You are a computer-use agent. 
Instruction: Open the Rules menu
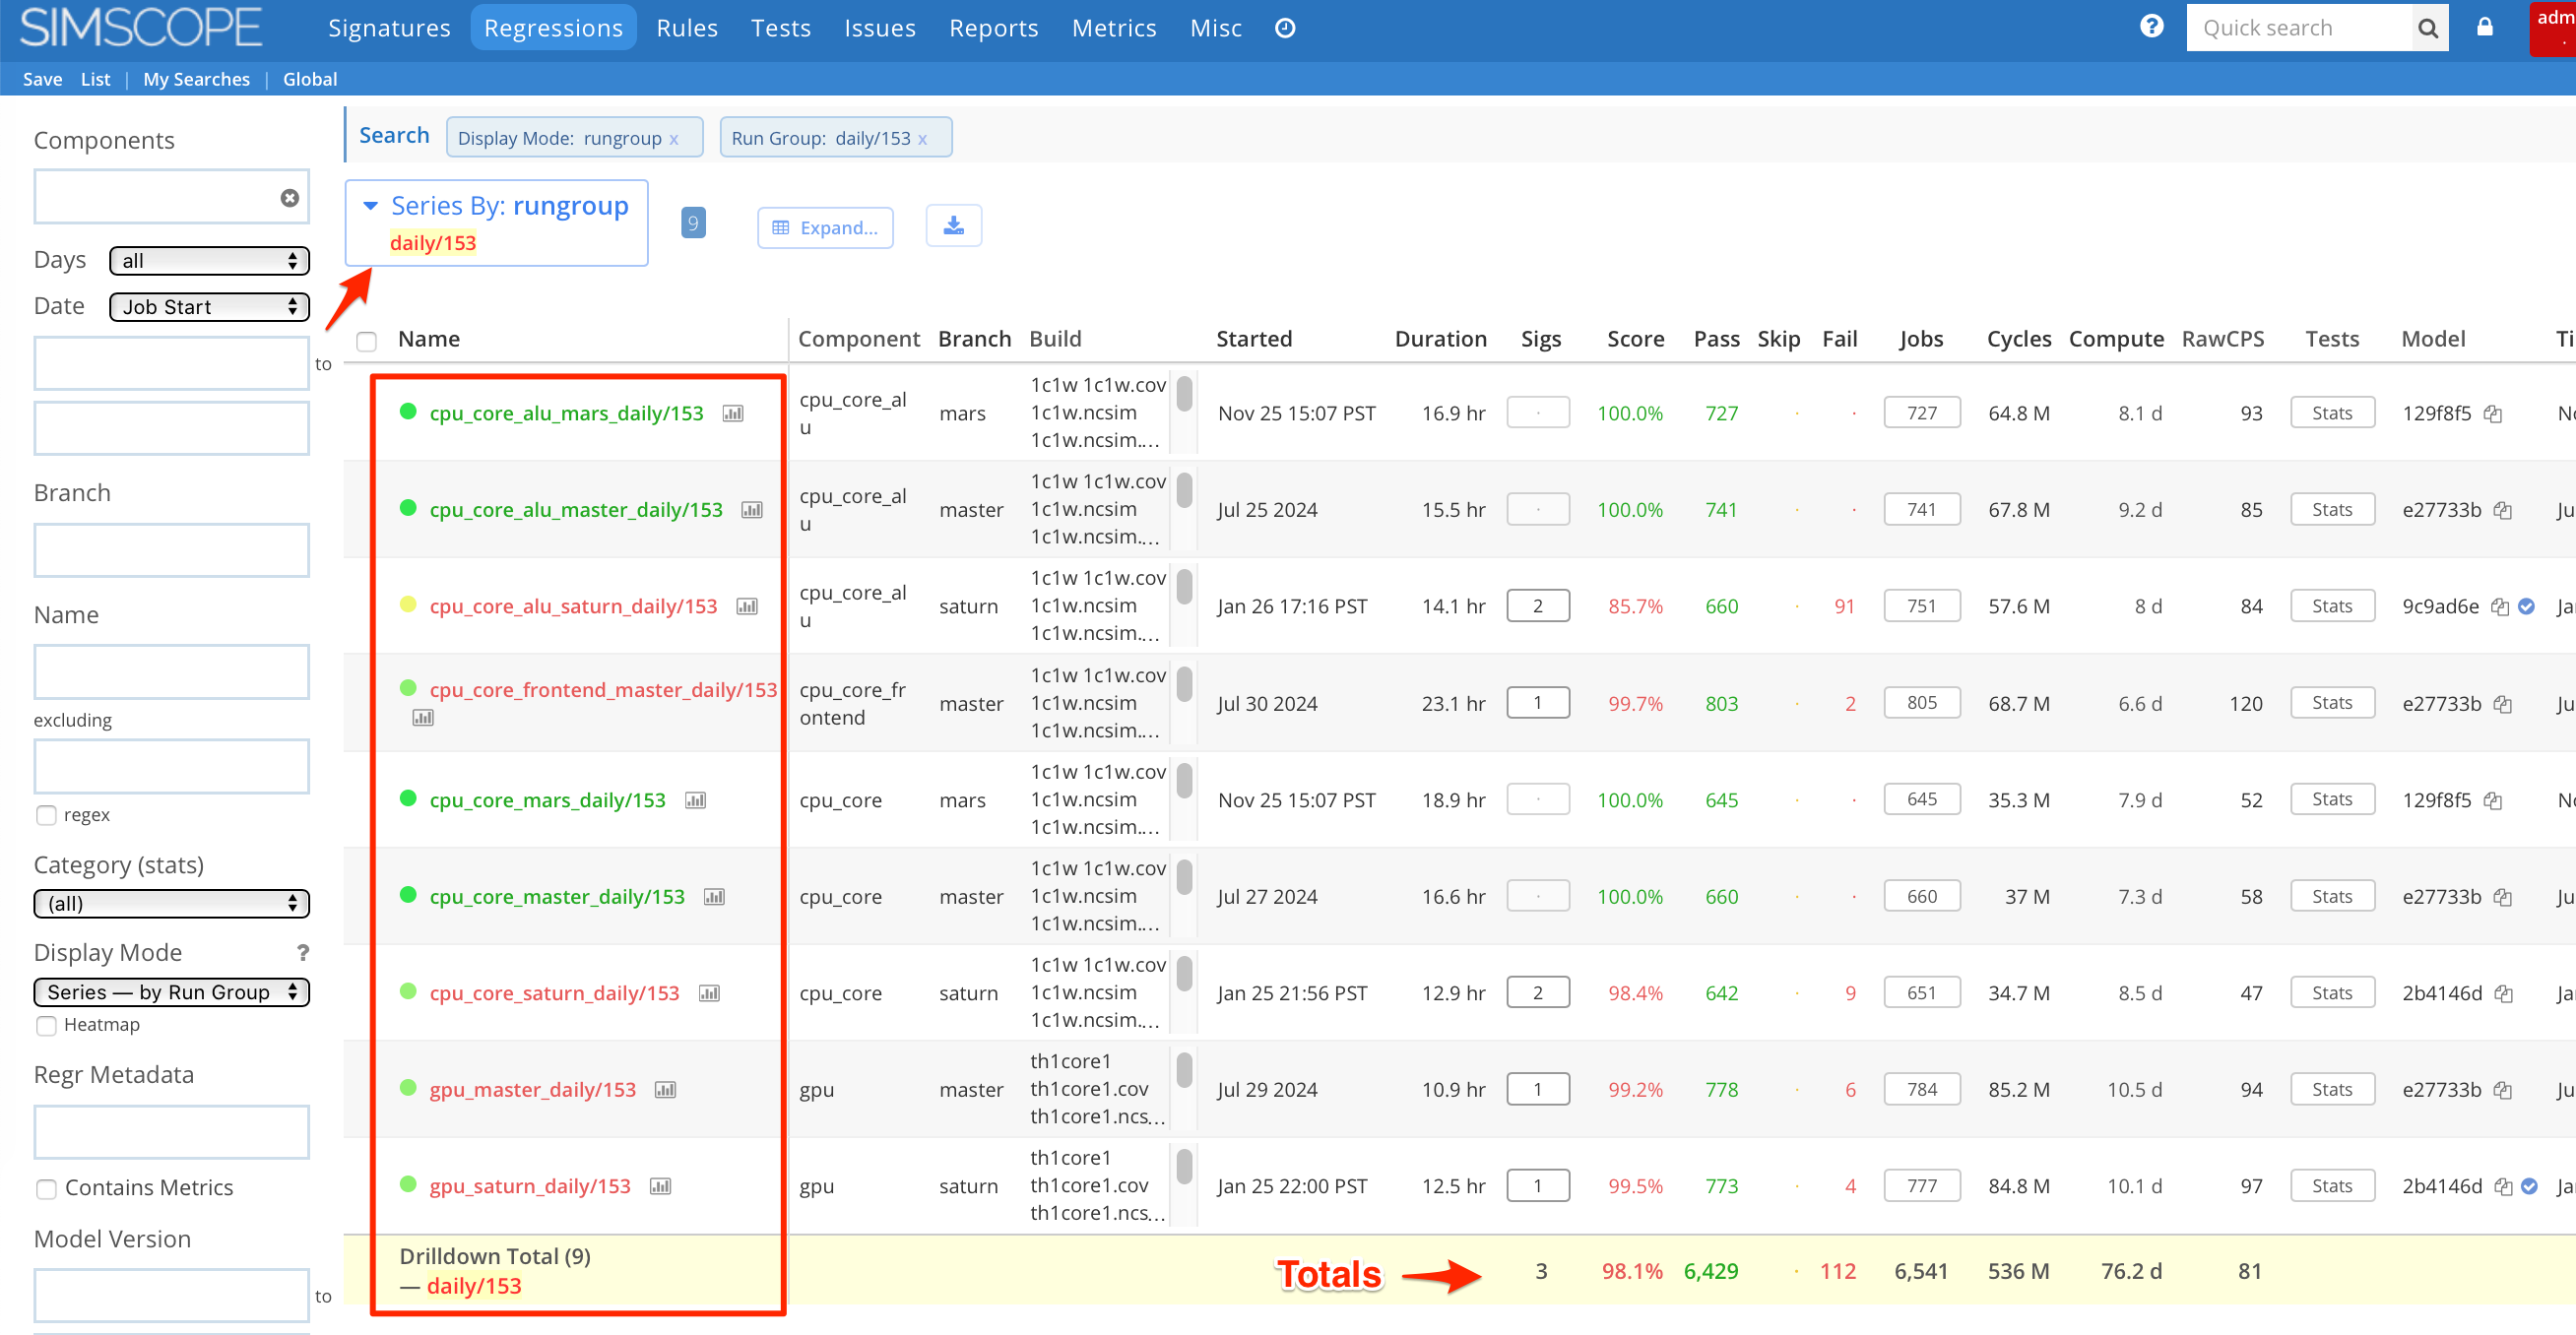687,28
